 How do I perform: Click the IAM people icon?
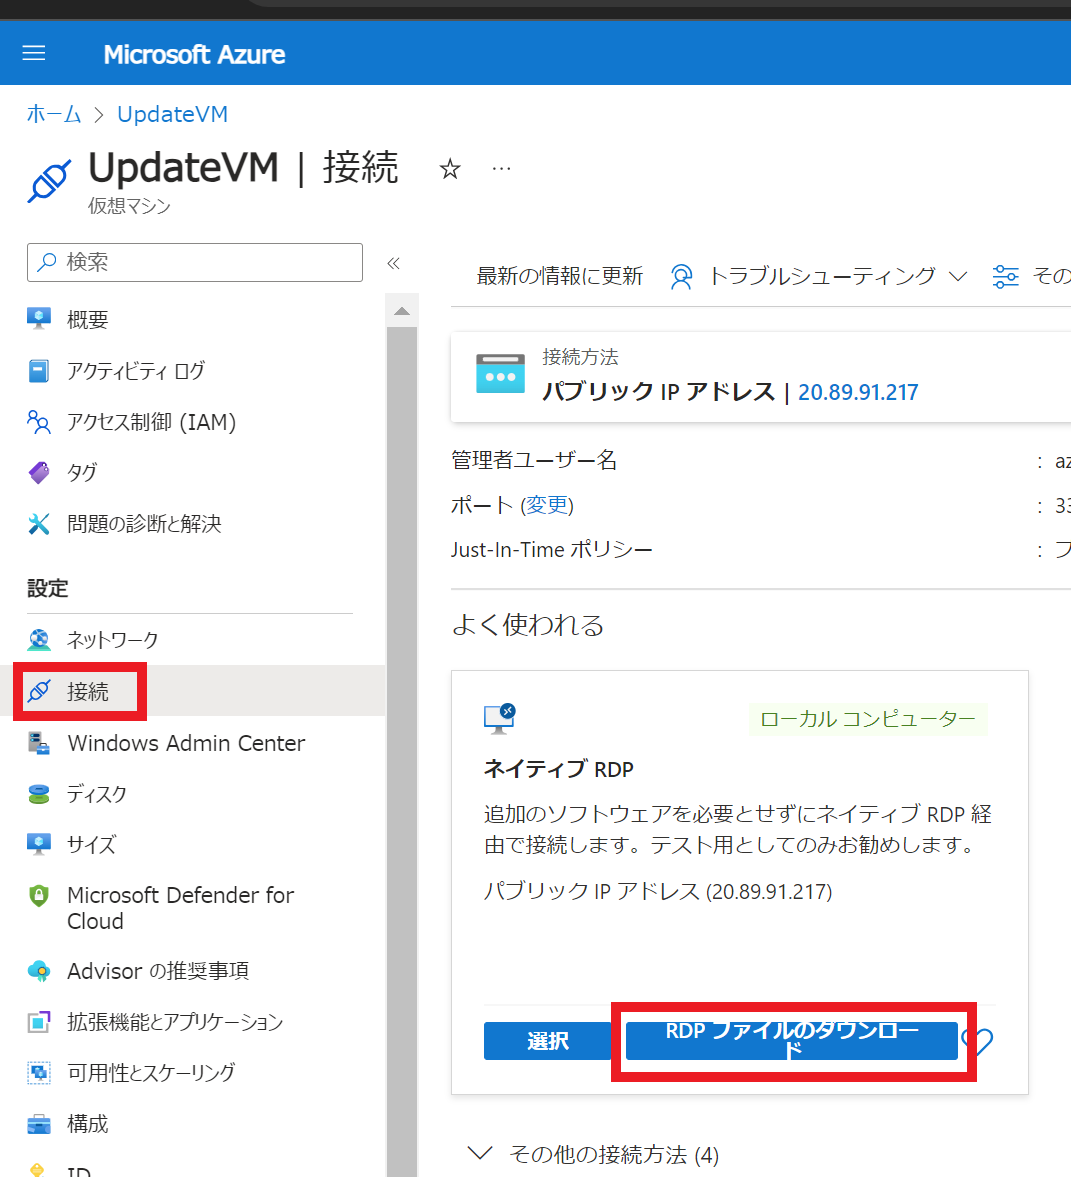coord(39,422)
